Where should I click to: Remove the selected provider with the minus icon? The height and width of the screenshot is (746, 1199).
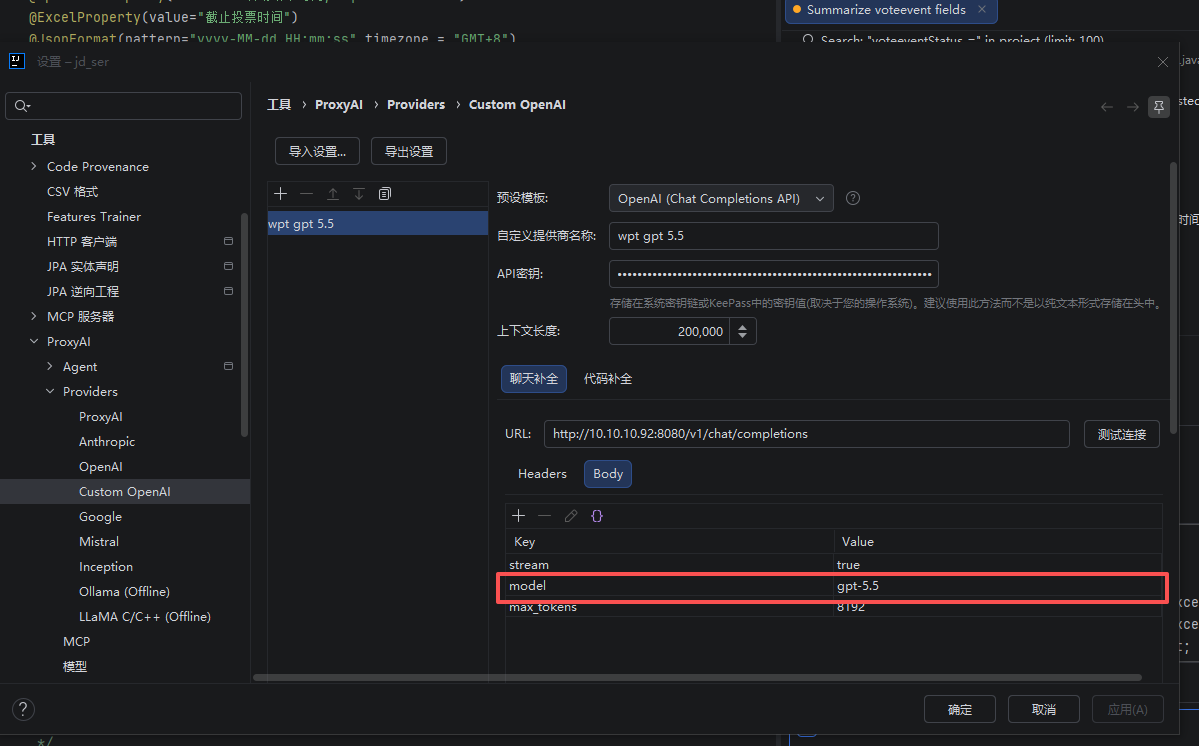pos(307,194)
